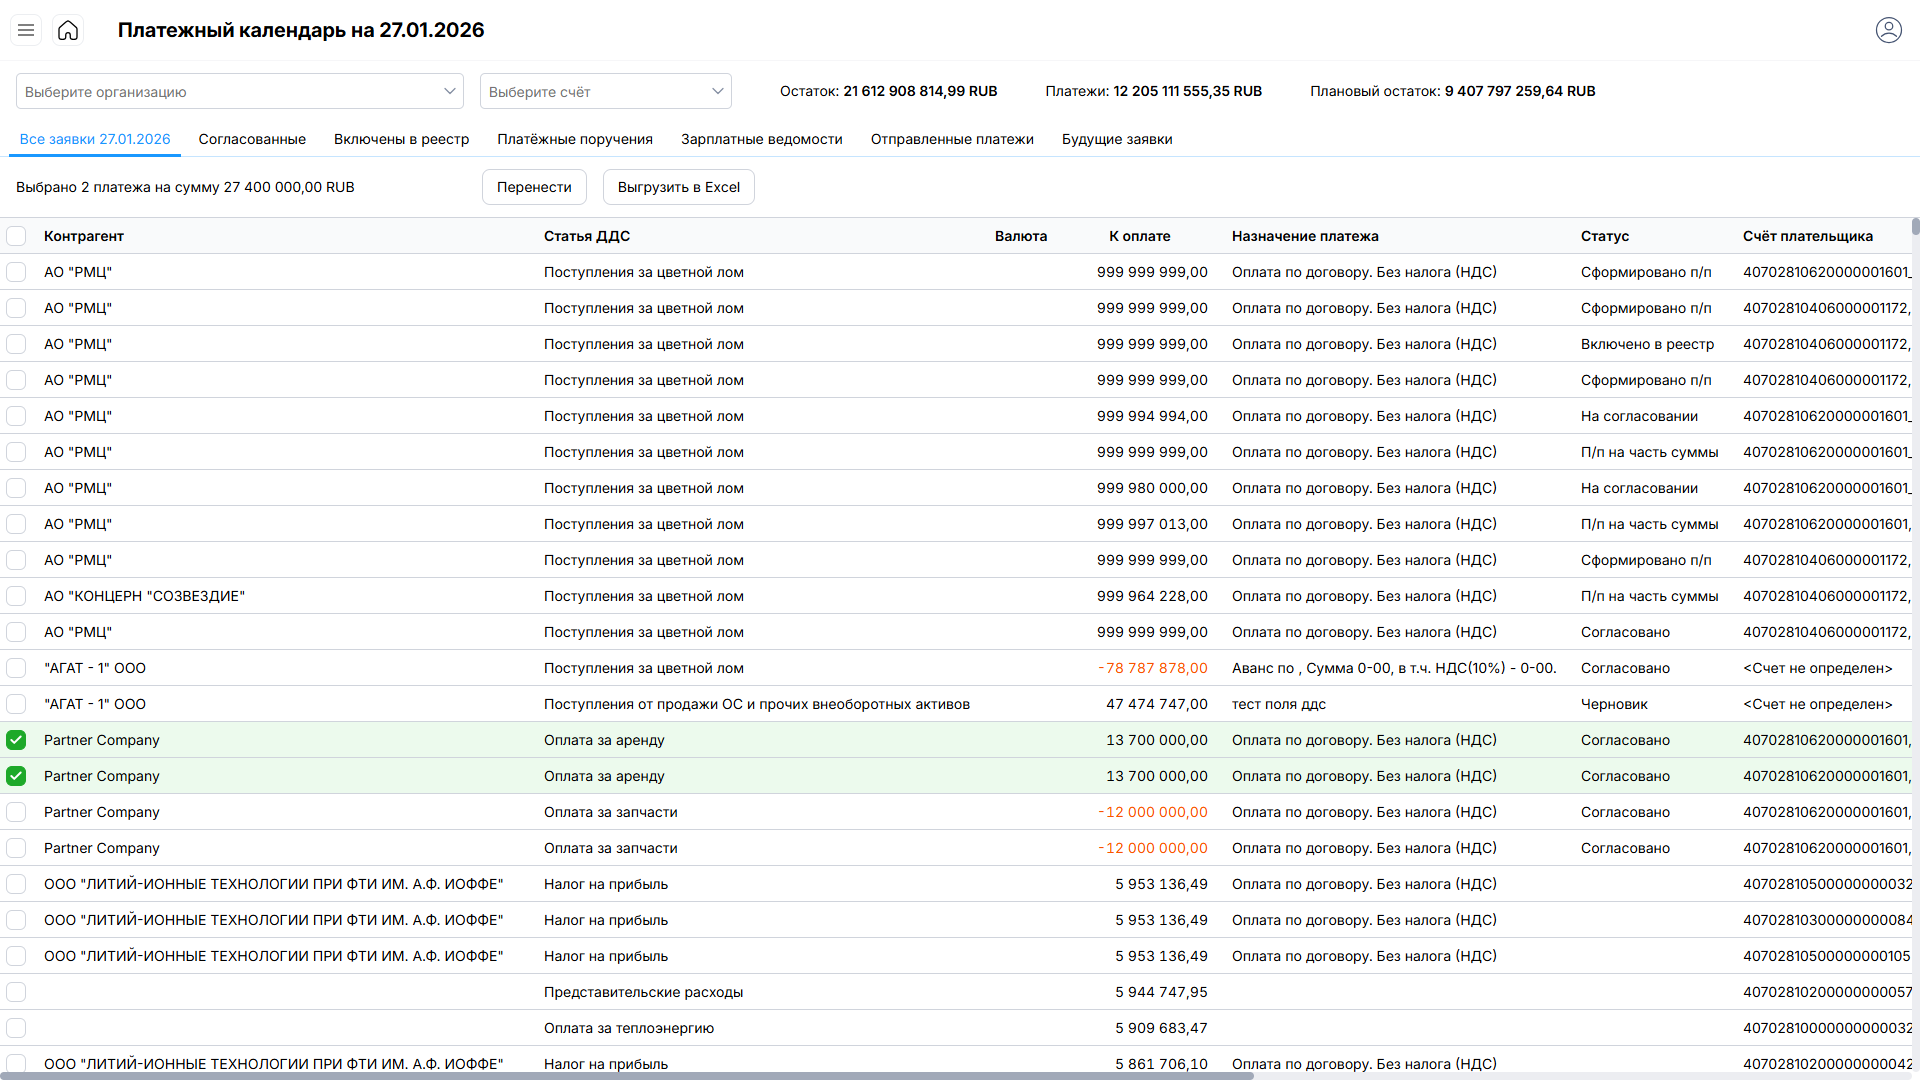Click the К оплате column header
Screen dimensions: 1920x1080
[x=1139, y=236]
